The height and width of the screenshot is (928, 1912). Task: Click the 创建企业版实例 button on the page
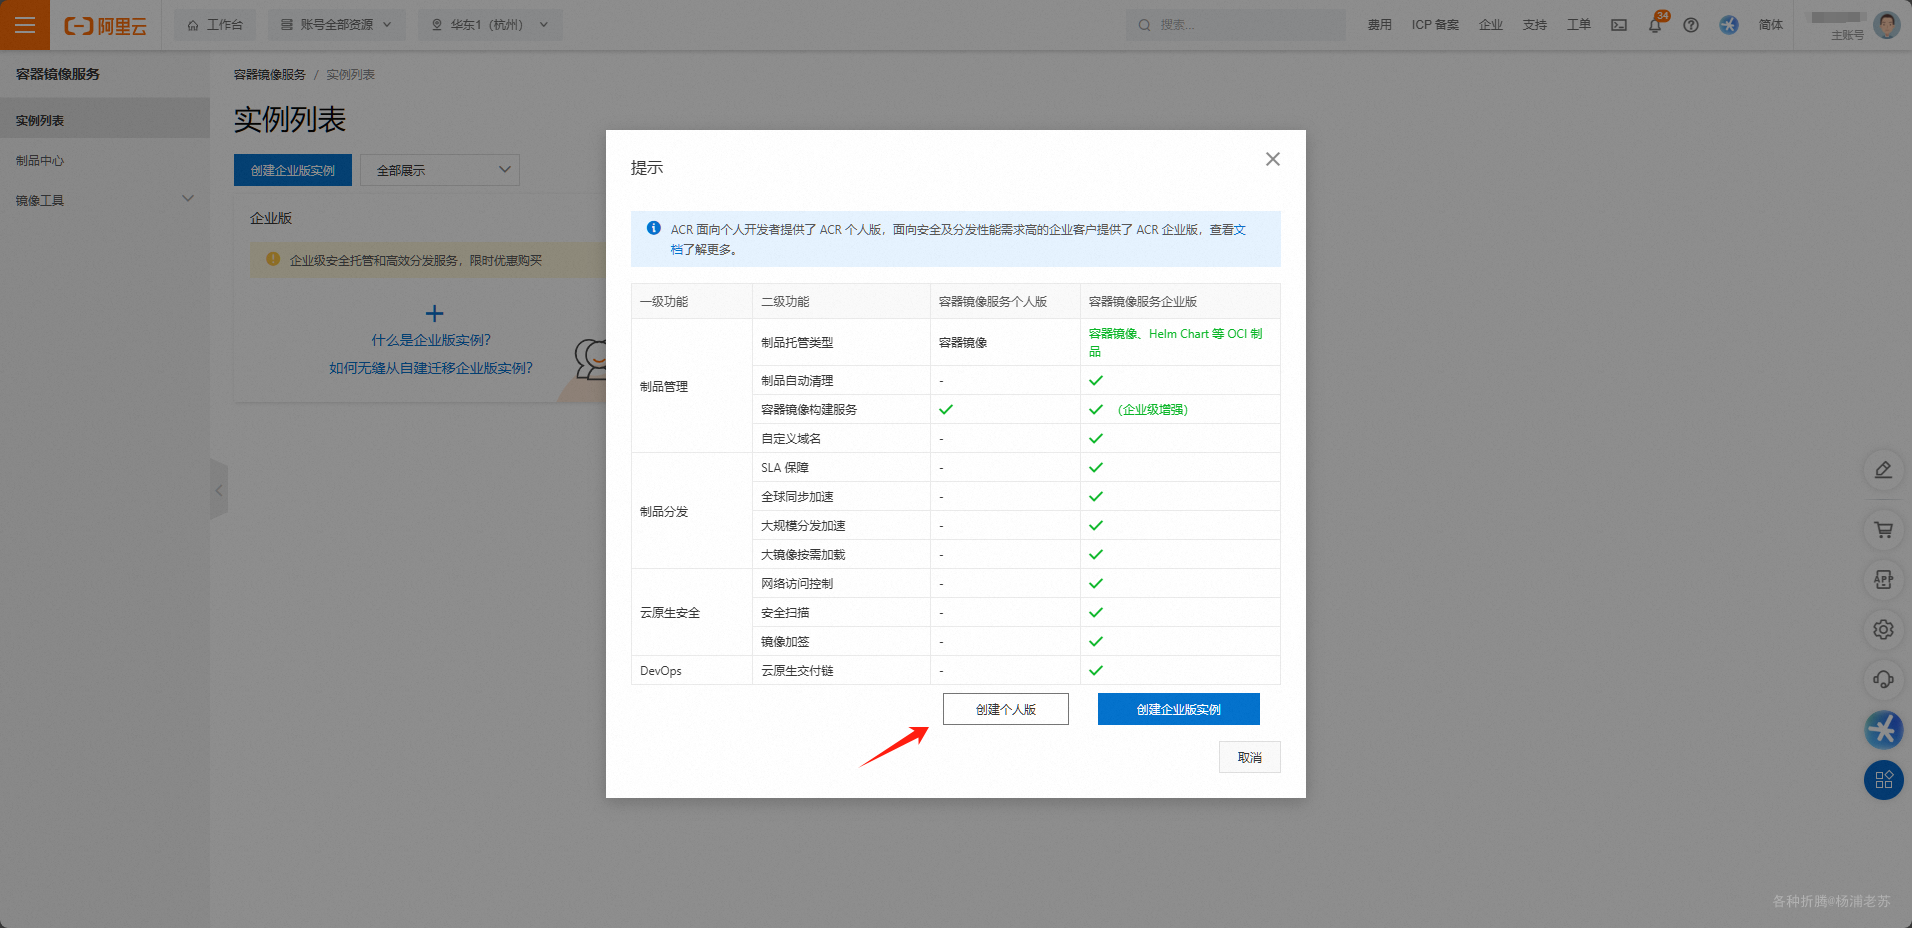[293, 170]
